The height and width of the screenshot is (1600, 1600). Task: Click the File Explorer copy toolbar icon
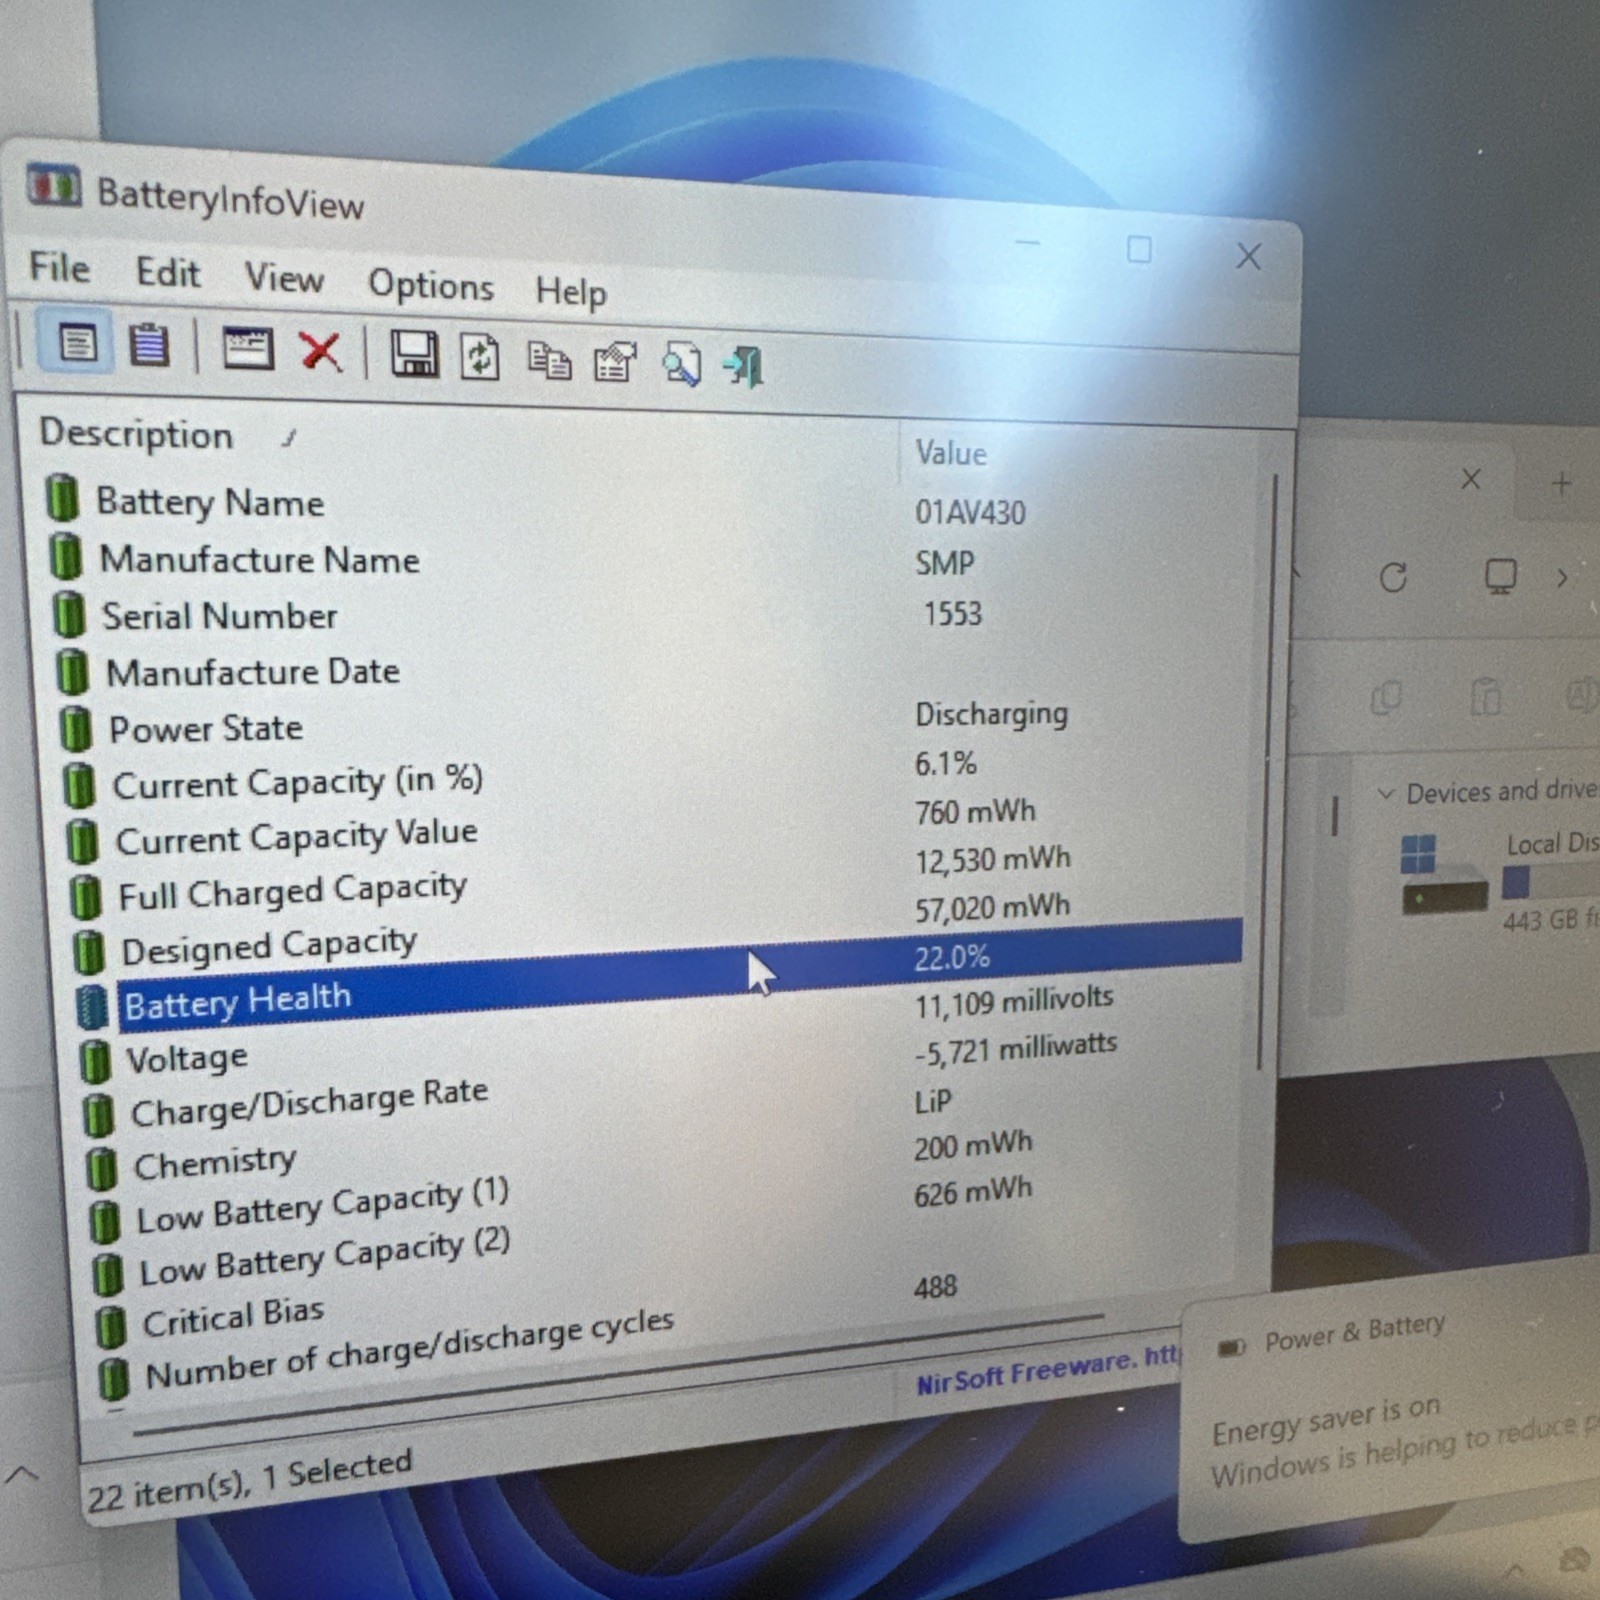(1387, 697)
